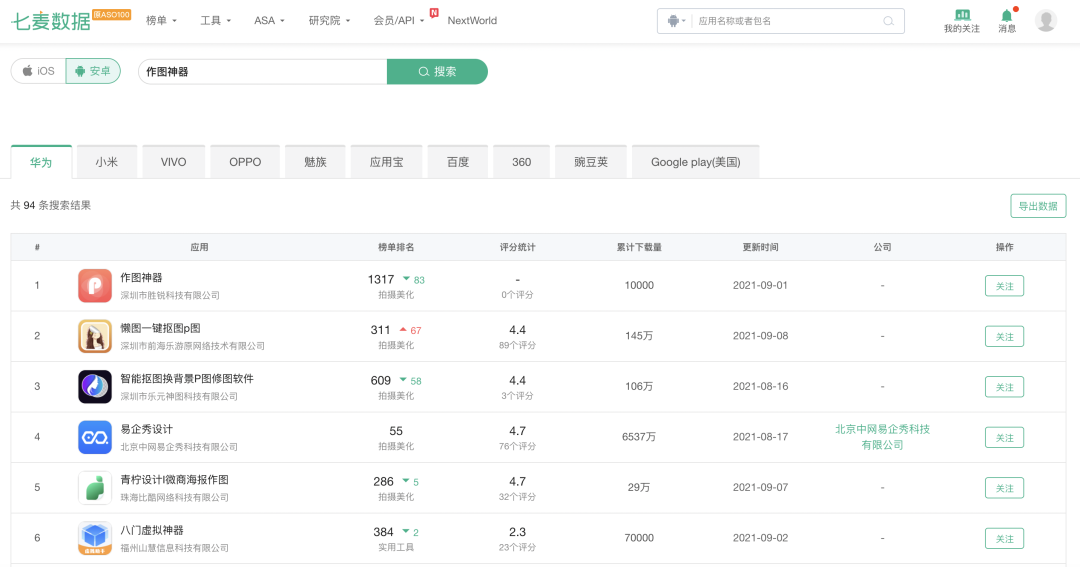Viewport: 1080px width, 567px height.
Task: Click the 6537万 download count
Action: tap(639, 437)
